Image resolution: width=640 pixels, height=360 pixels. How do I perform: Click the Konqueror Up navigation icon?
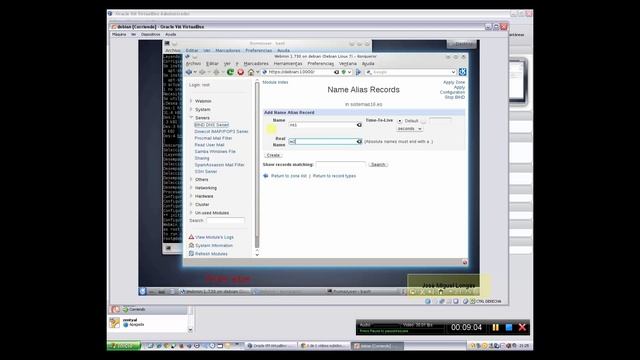coord(216,72)
